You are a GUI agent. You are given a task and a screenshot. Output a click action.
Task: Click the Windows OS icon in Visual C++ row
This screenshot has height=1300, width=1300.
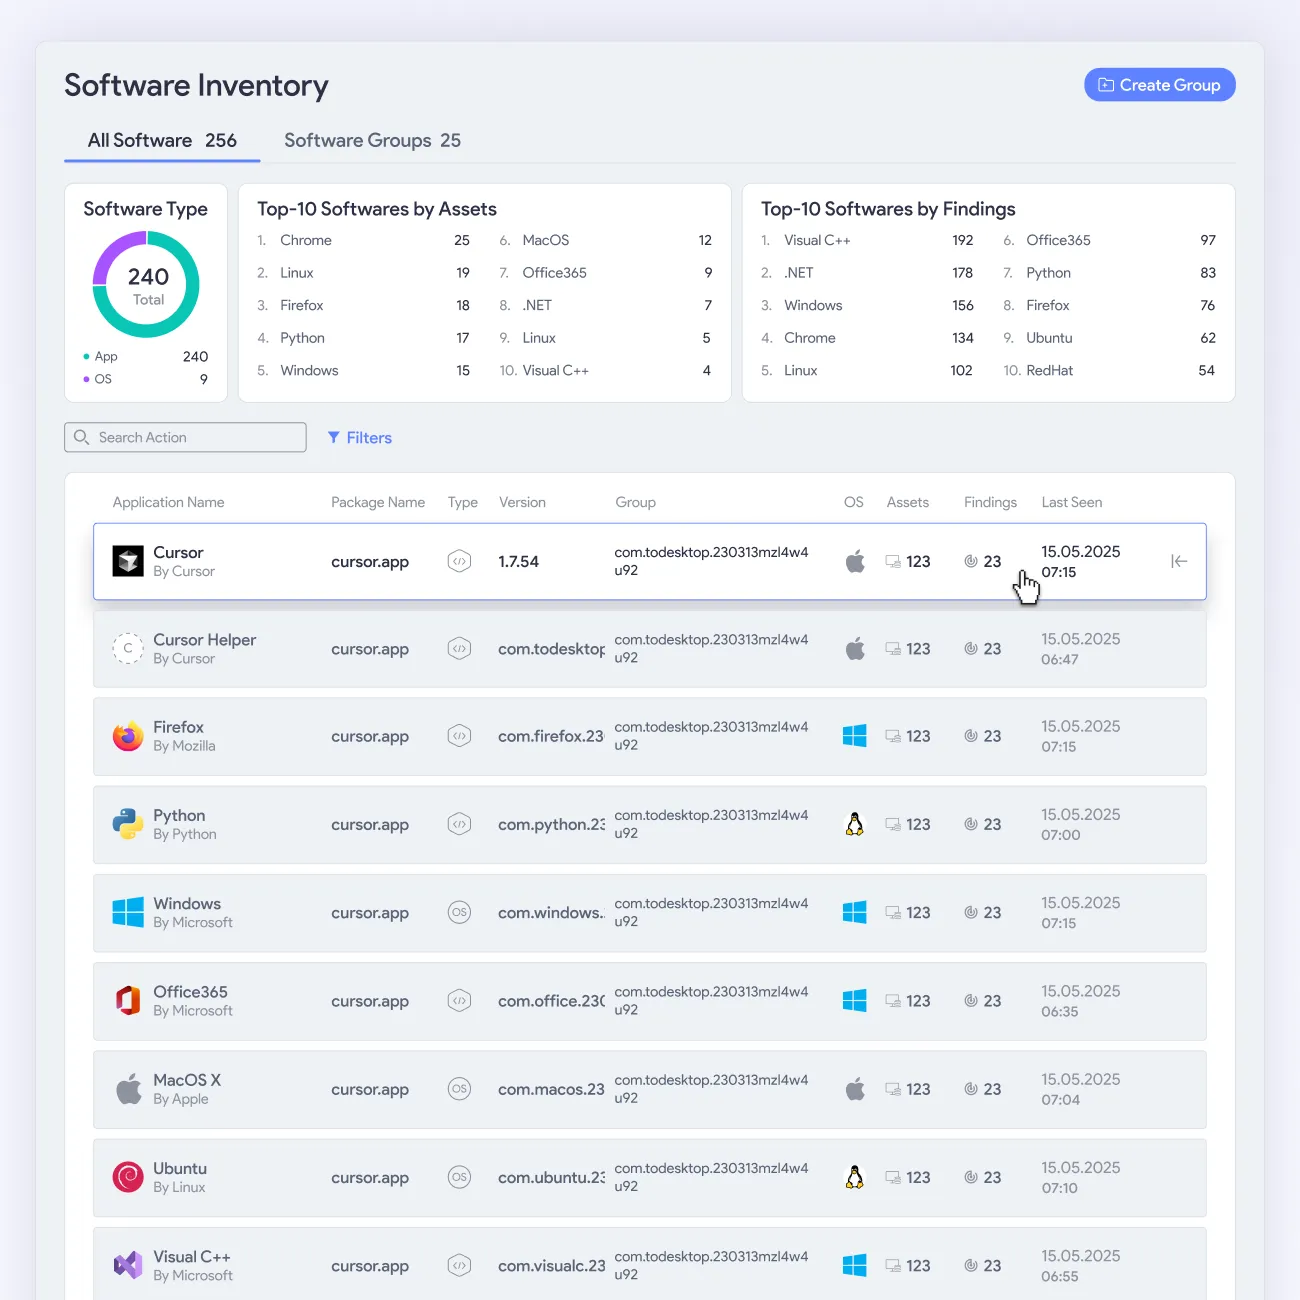[855, 1265]
